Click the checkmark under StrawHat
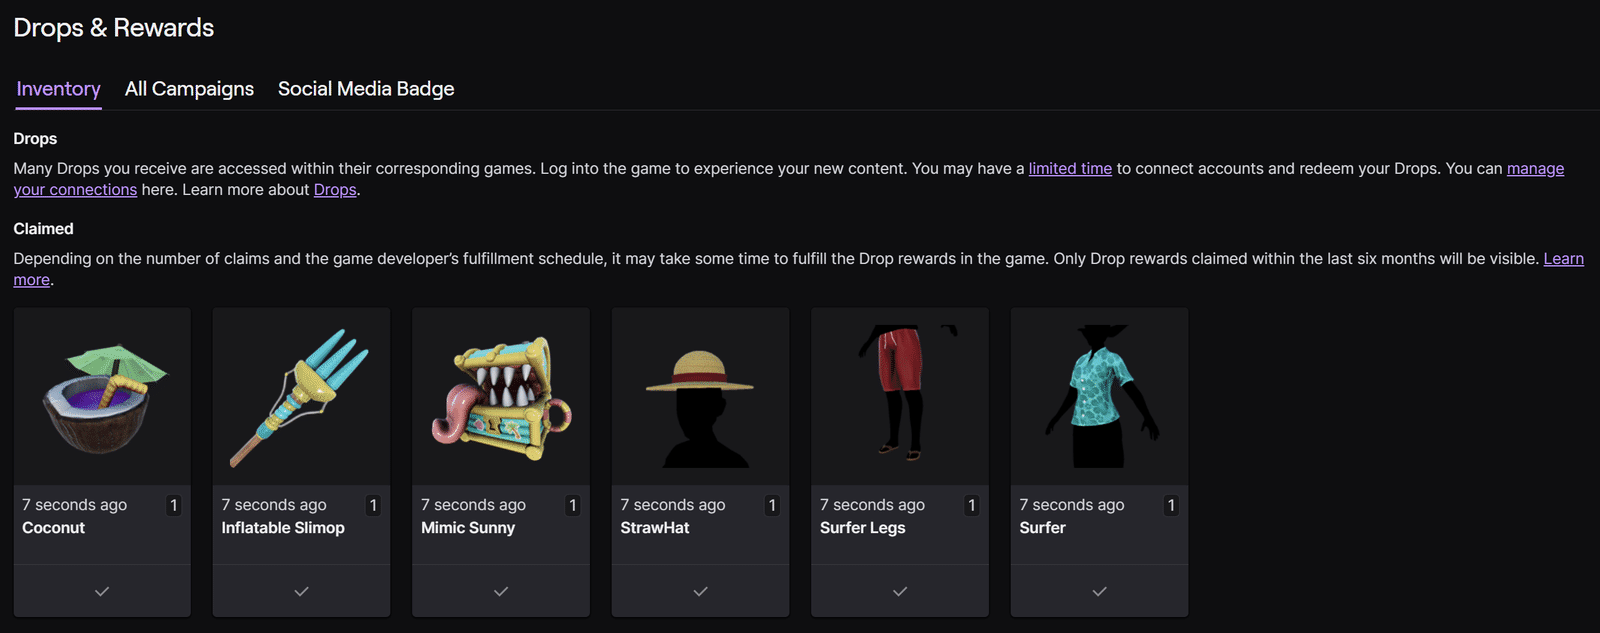 click(x=700, y=591)
